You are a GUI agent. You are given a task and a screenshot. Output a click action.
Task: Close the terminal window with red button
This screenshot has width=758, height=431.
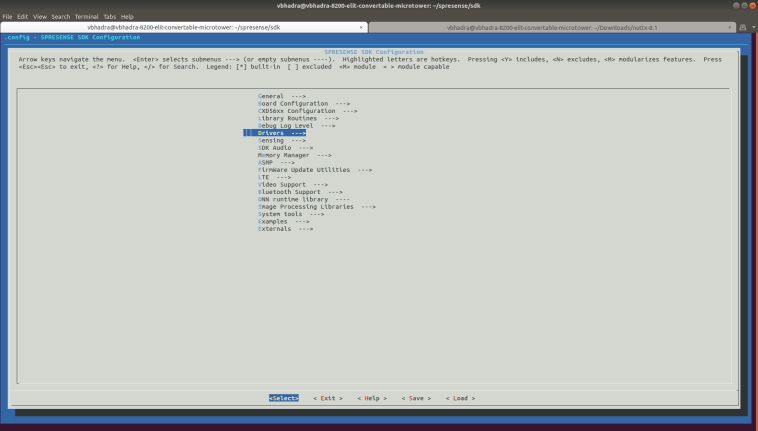(x=752, y=6)
